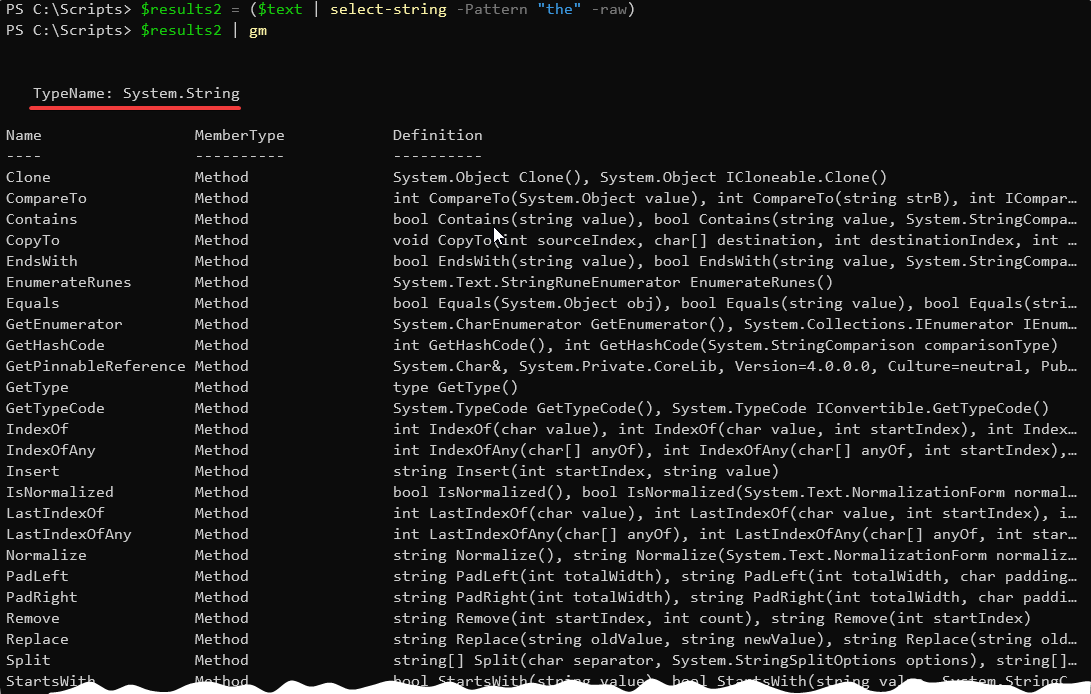
Task: Click the gm command on second prompt line
Action: [x=258, y=31]
